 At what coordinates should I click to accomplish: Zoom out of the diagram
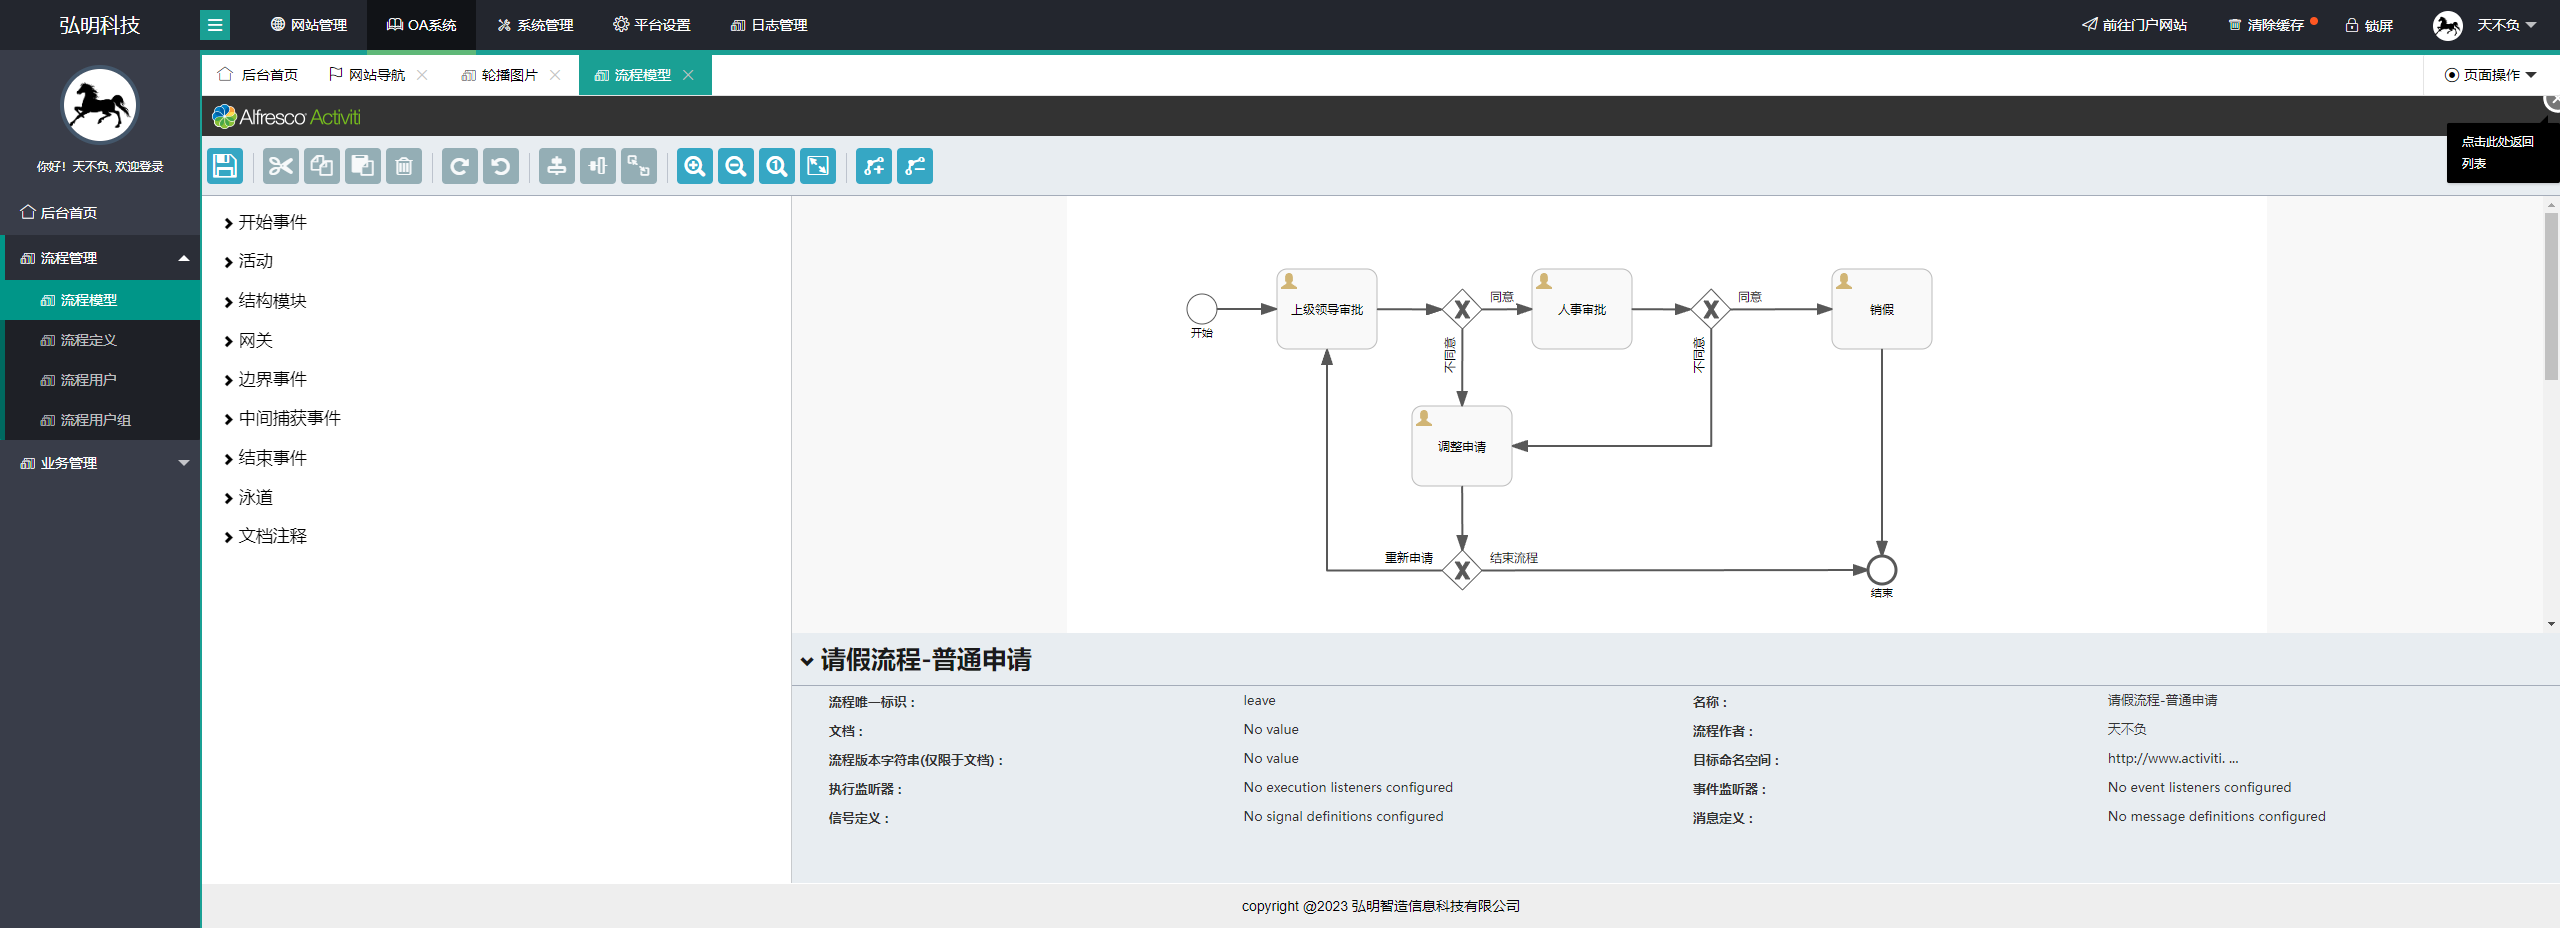[x=736, y=166]
